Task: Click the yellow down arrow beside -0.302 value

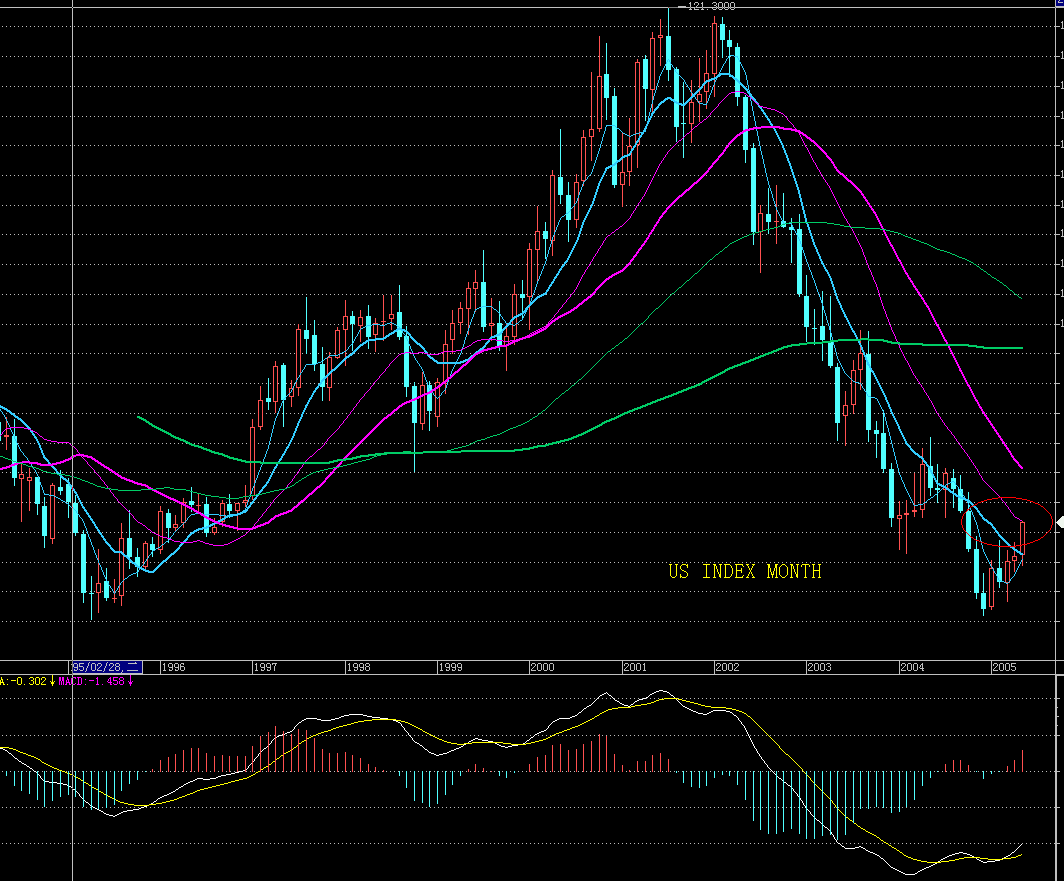Action: coord(52,681)
